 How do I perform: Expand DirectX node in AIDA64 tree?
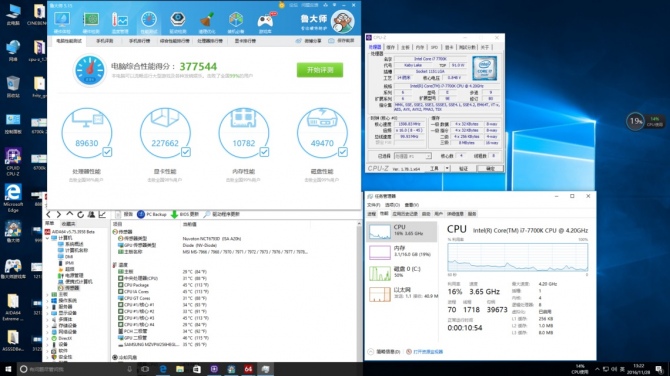(x=48, y=338)
